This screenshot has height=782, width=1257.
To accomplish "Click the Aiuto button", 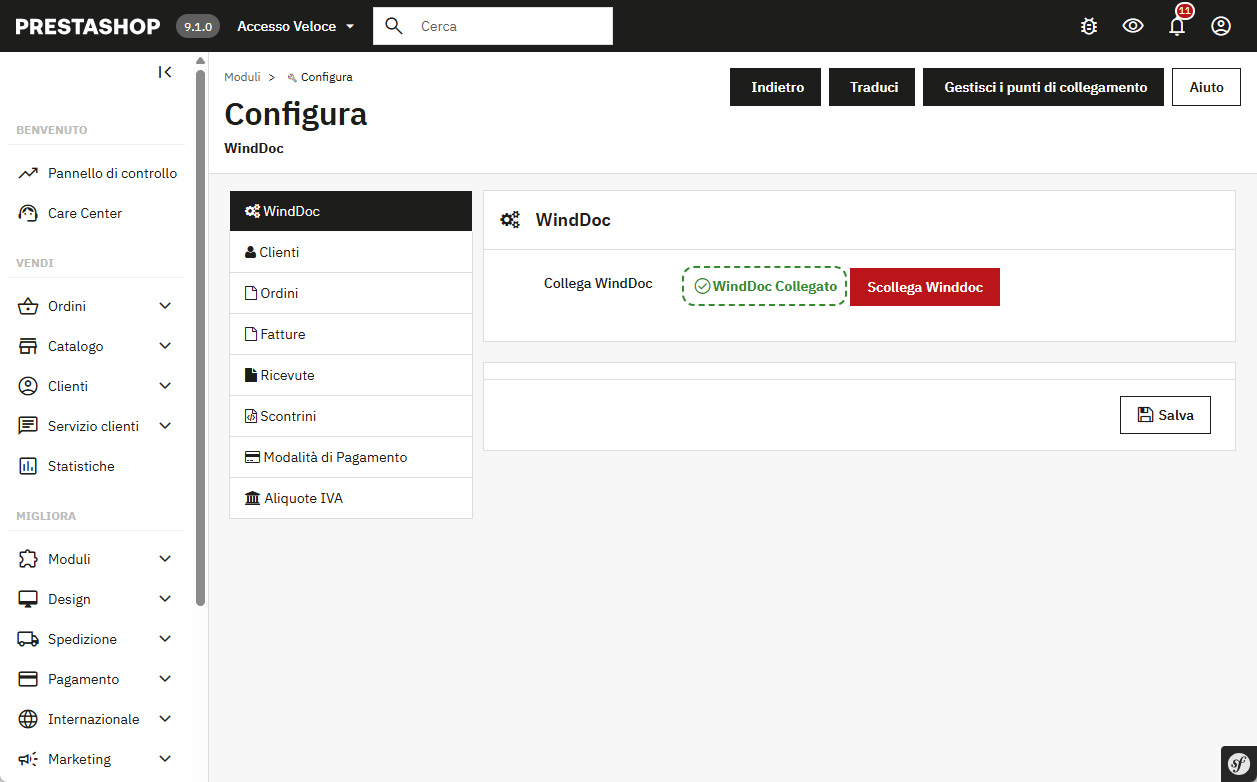I will pos(1206,87).
